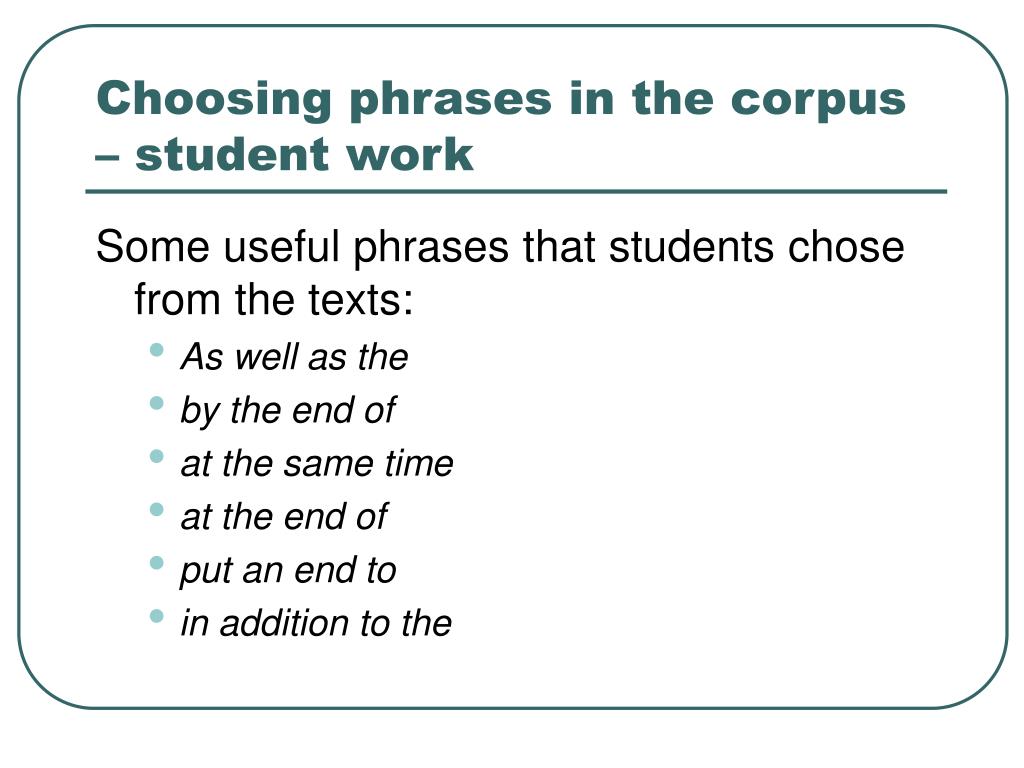1024x768 pixels.
Task: Select the phrase 'put an end to'
Action: click(288, 571)
